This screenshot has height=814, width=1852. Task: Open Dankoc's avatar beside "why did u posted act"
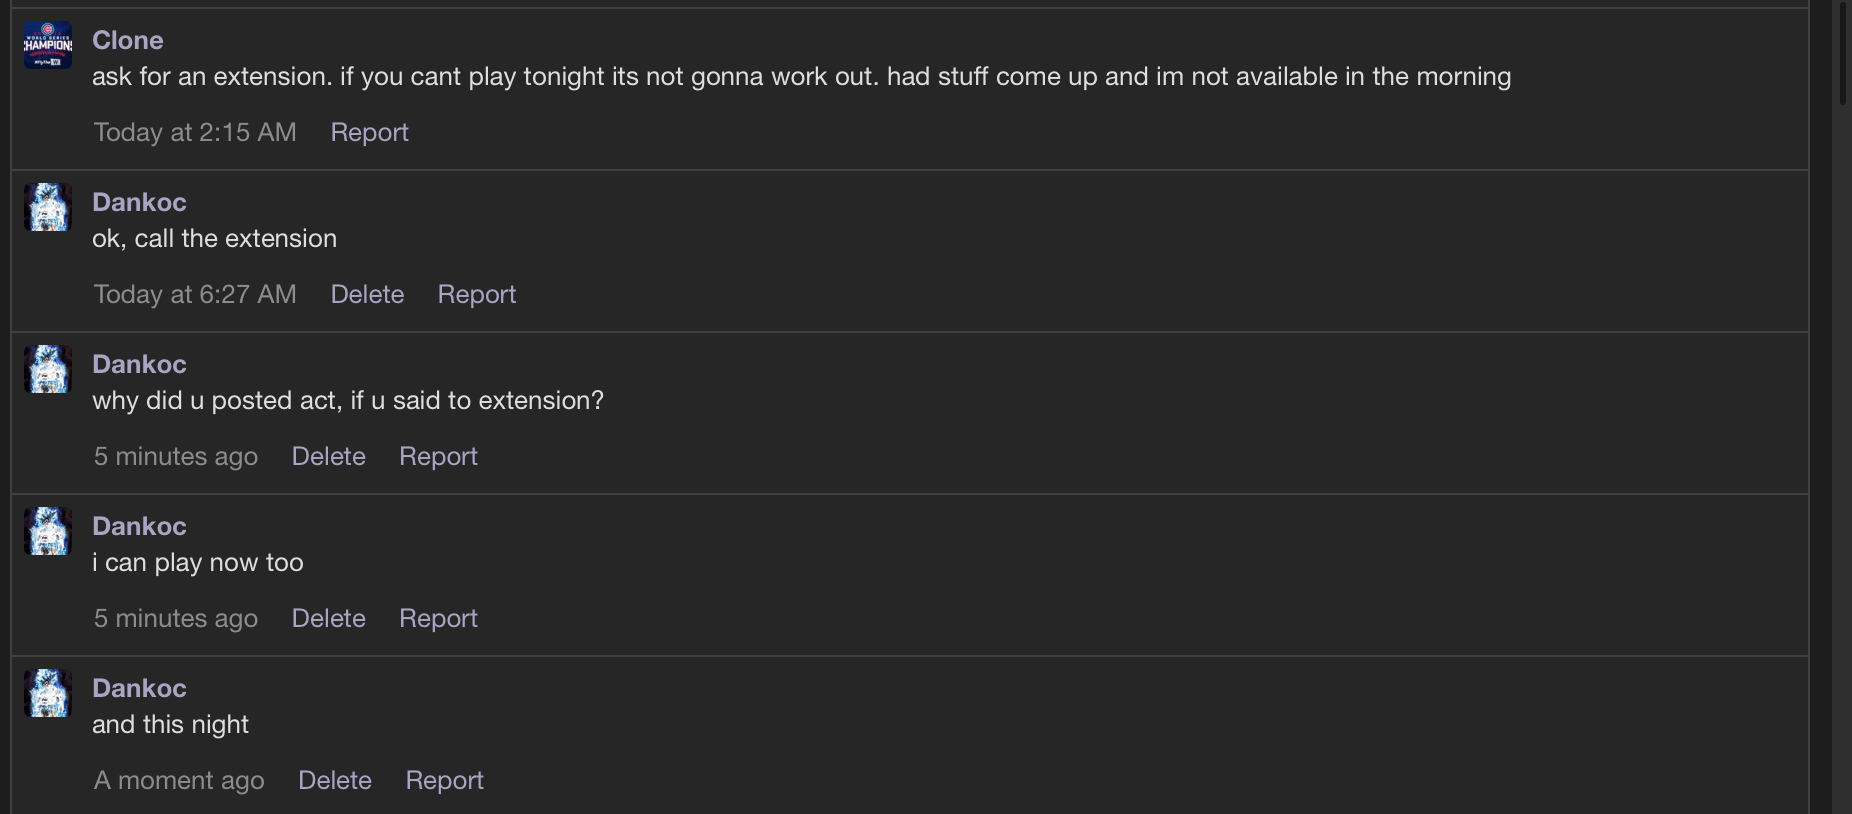tap(48, 369)
